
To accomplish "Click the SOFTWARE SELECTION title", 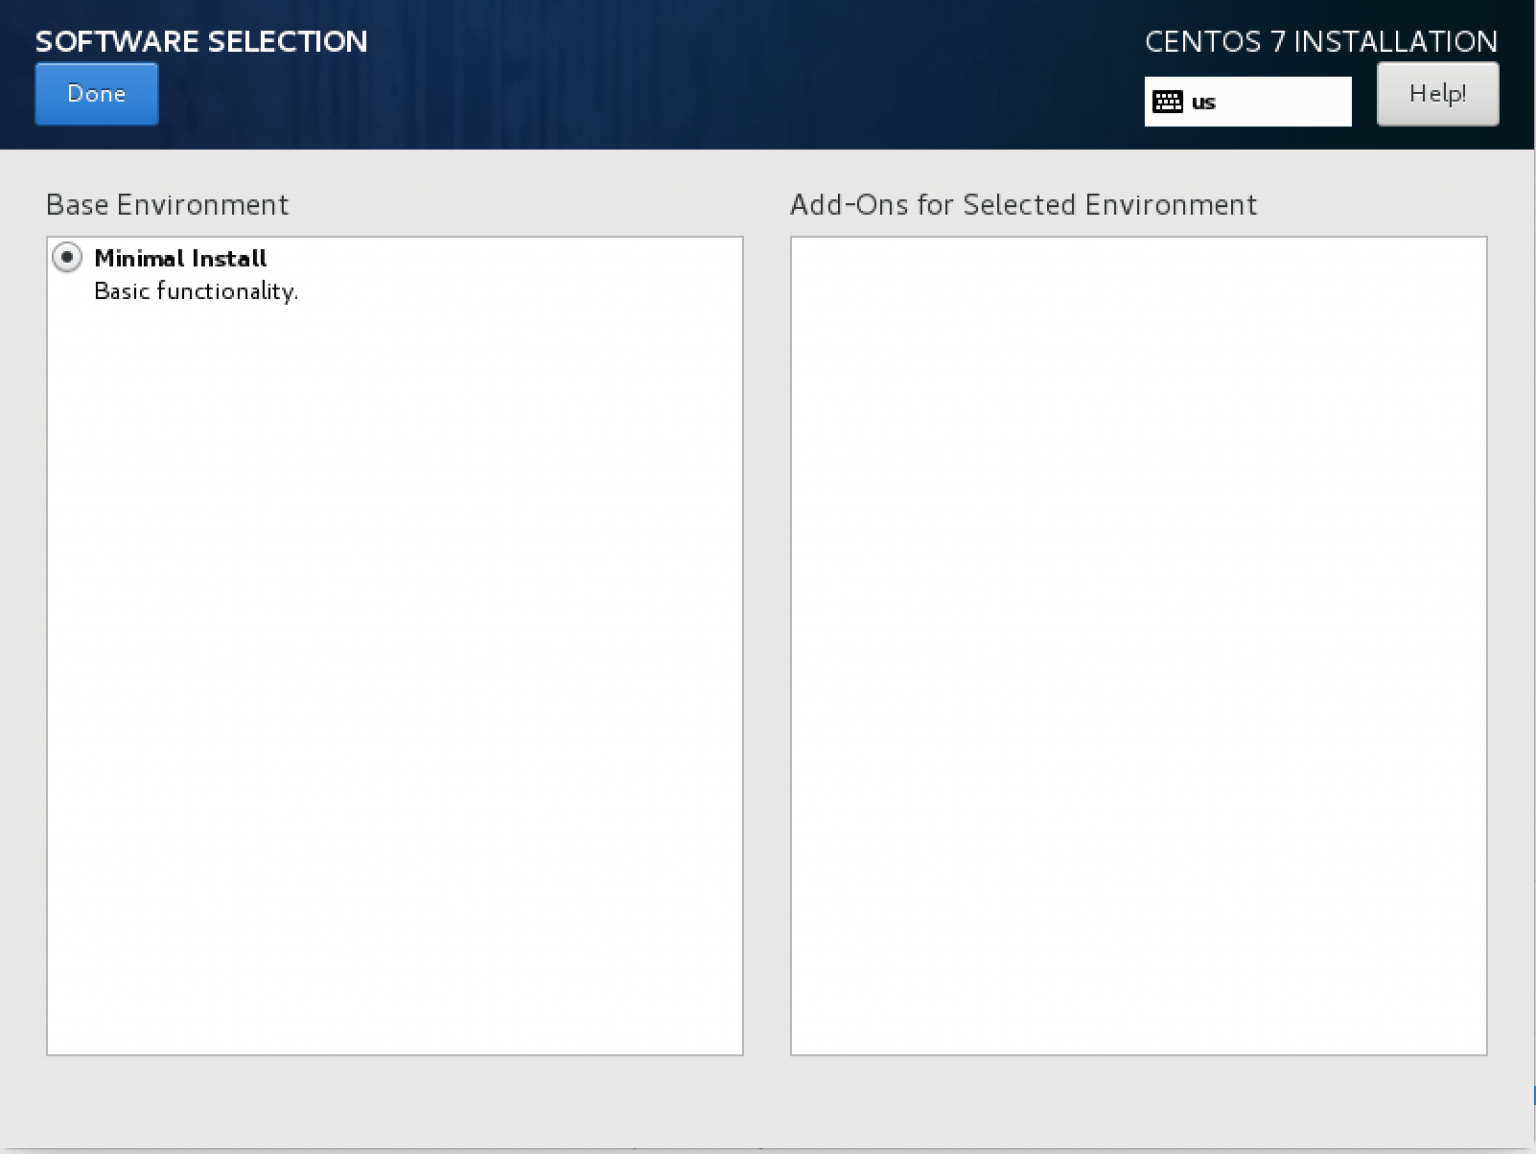I will point(201,41).
